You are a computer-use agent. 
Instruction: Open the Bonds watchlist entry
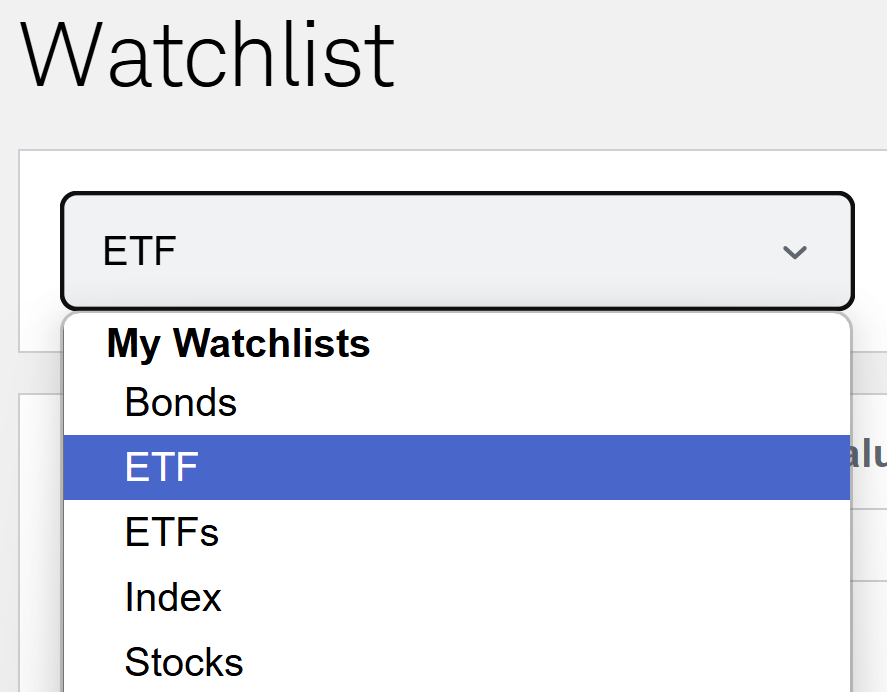181,403
